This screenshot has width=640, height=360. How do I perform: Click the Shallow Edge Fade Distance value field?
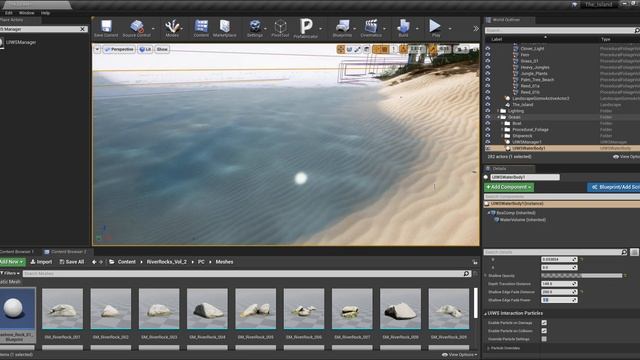559,292
